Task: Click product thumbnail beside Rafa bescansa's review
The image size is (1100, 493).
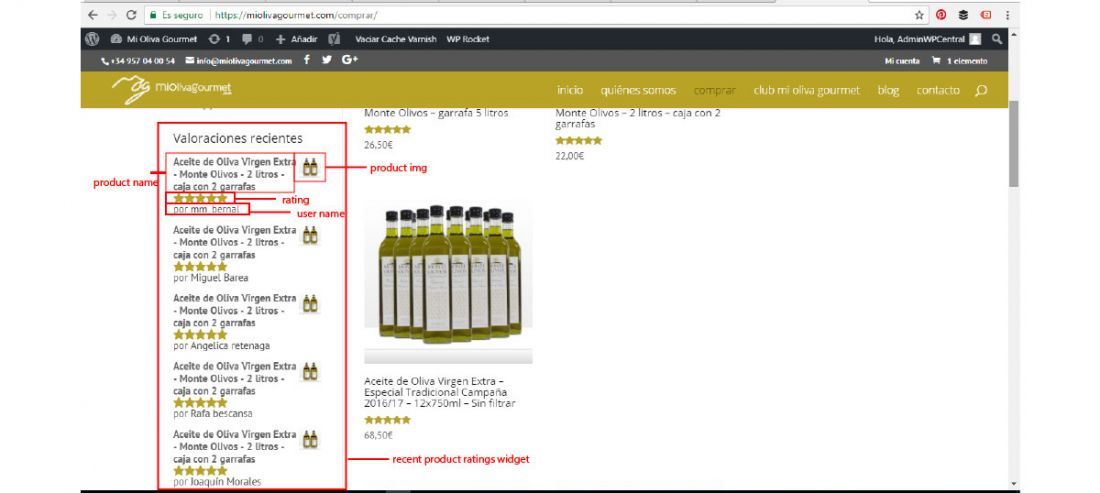Action: pyautogui.click(x=310, y=371)
